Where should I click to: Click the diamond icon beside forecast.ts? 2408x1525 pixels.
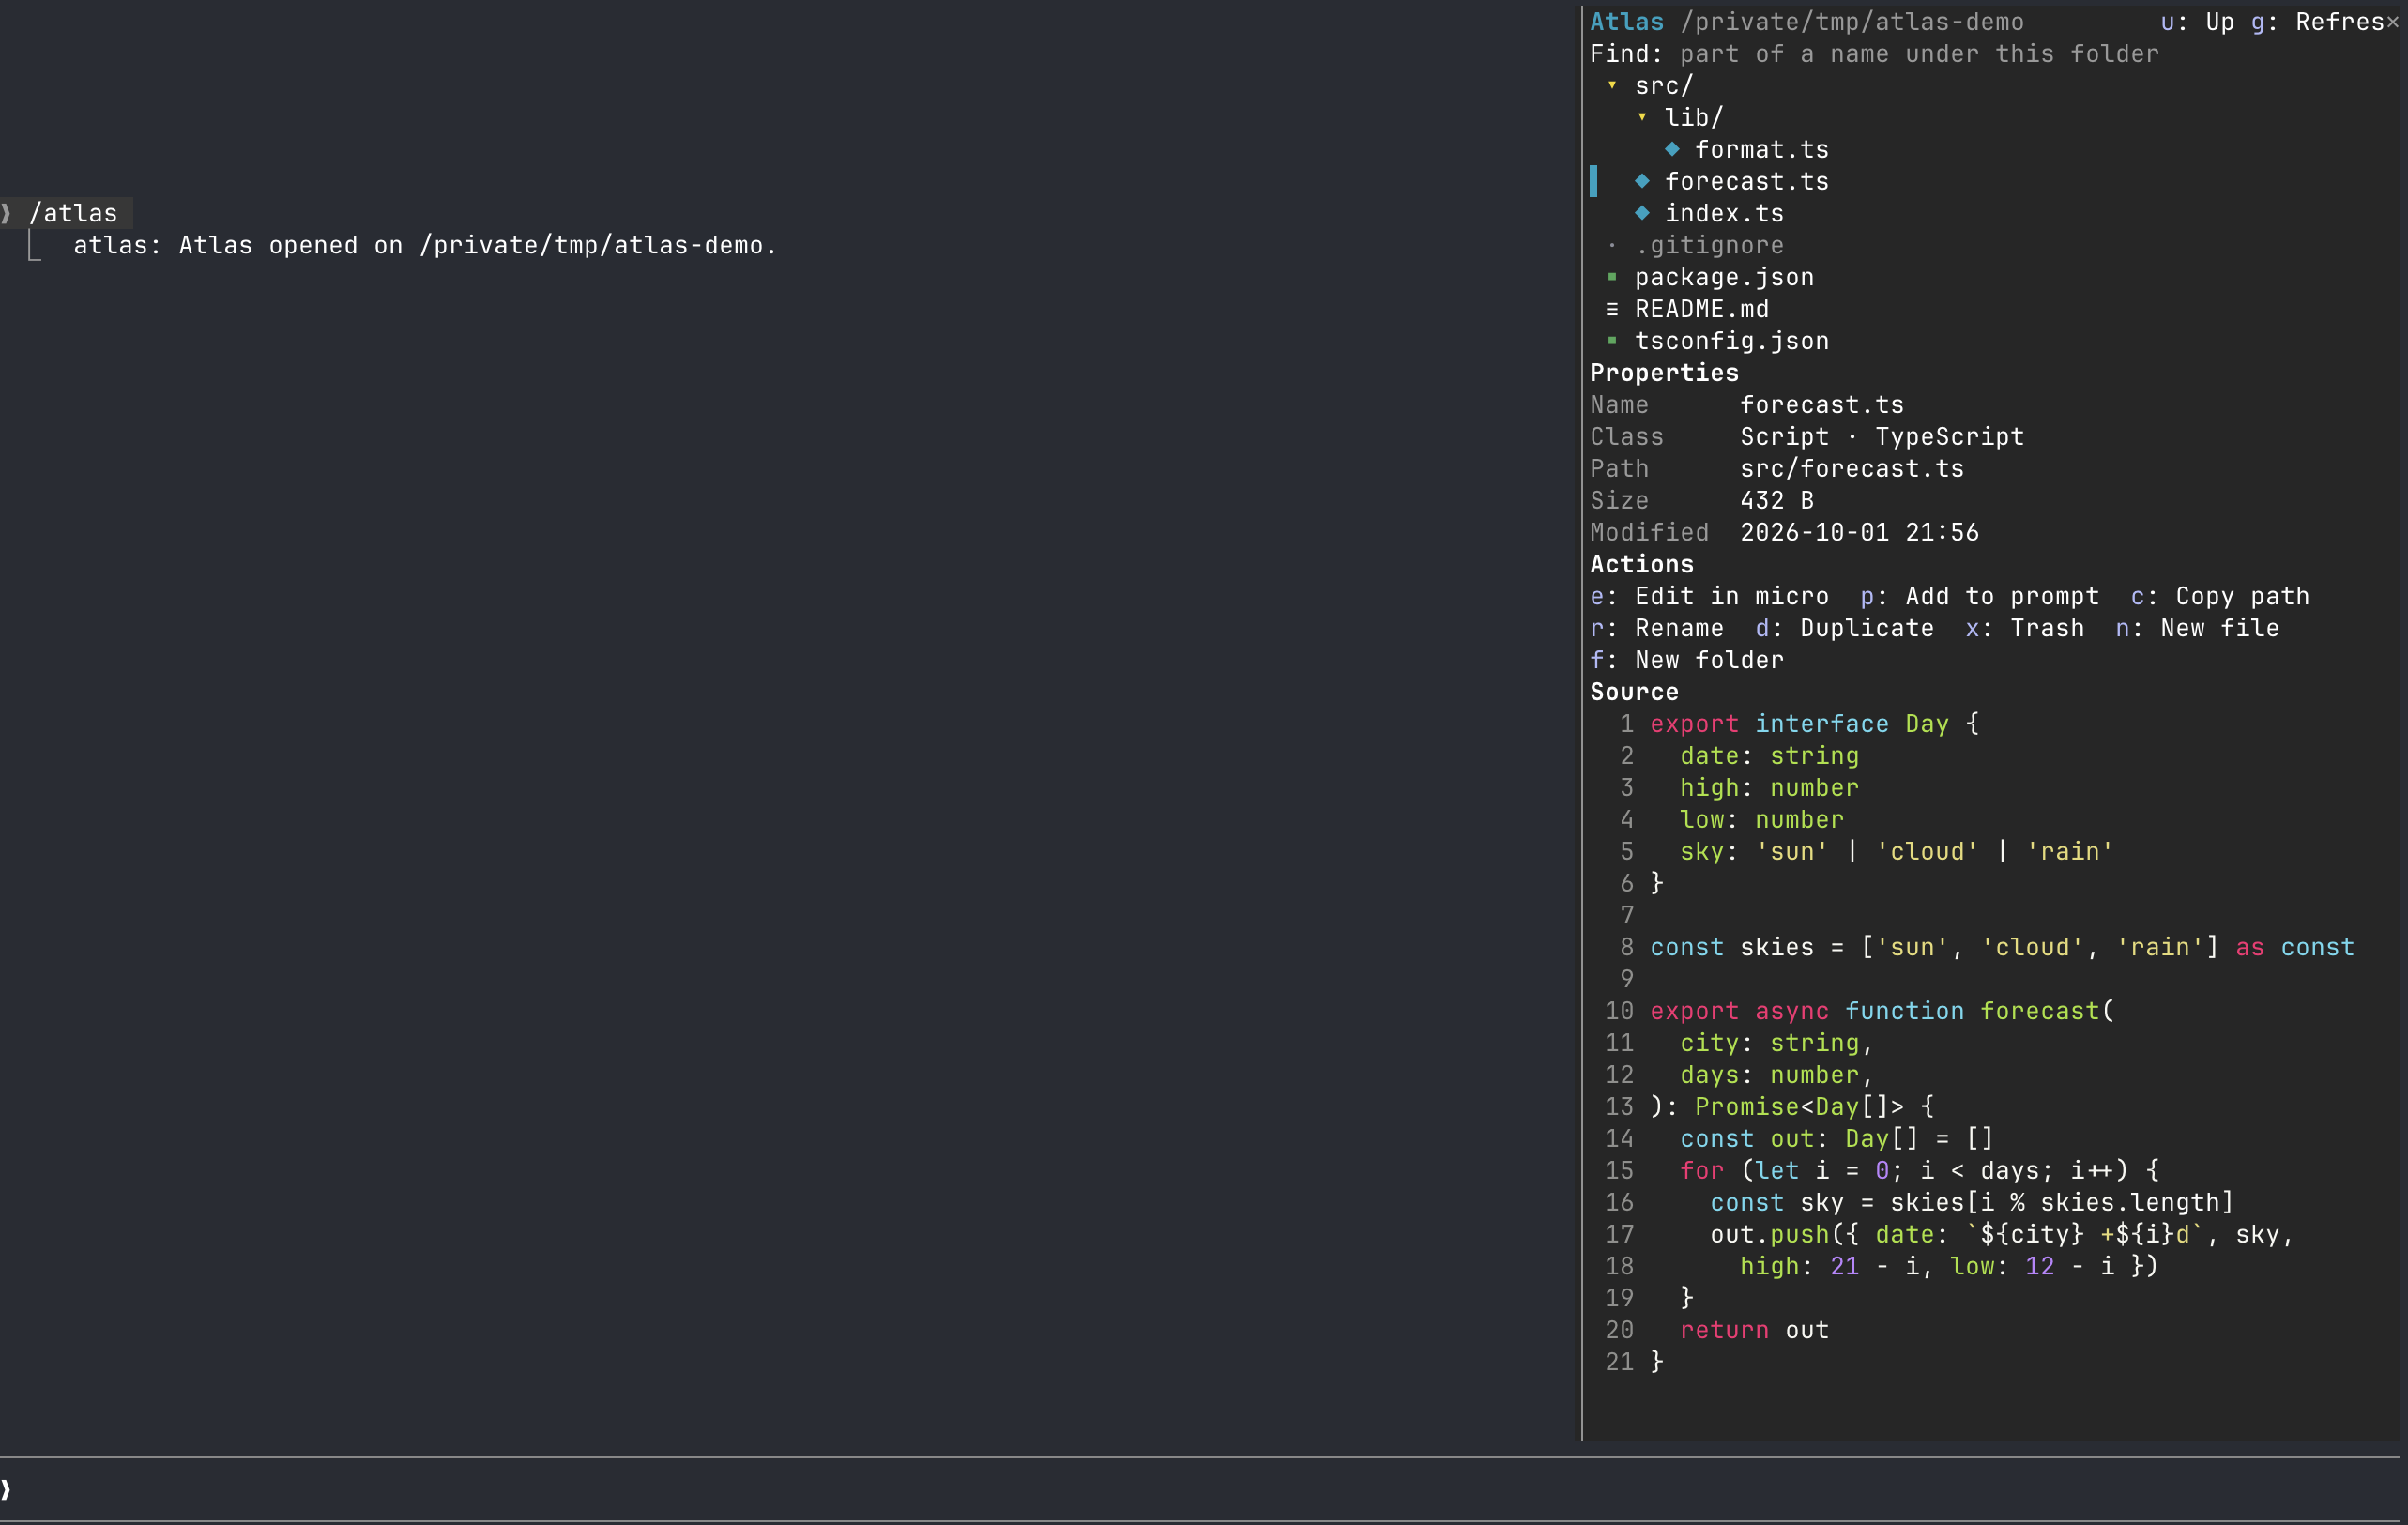click(x=1642, y=181)
